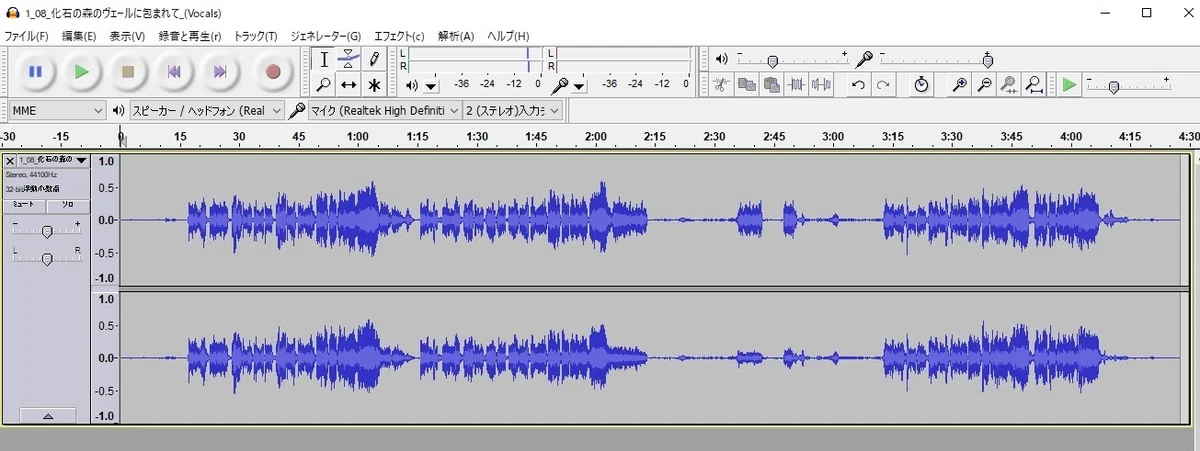This screenshot has width=1200, height=451.
Task: Click the Trim audio icon
Action: pos(797,85)
